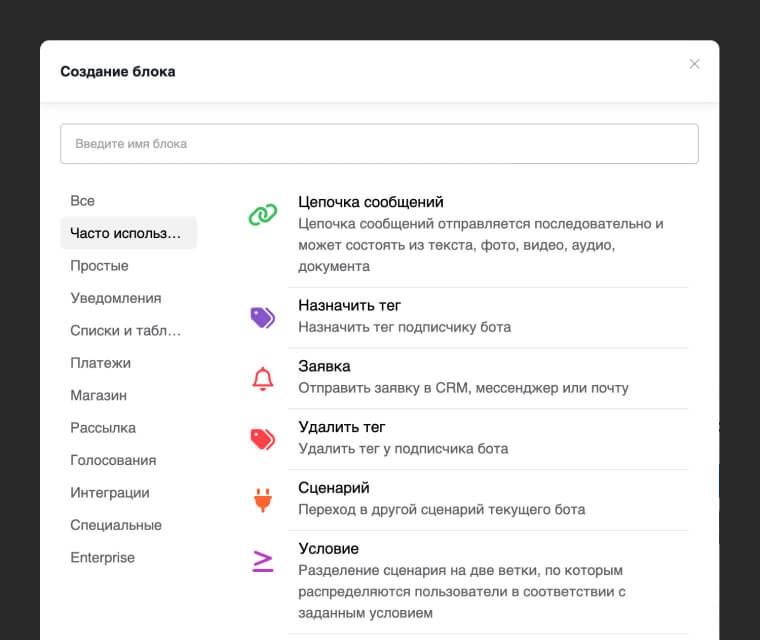Viewport: 760px width, 640px height.
Task: Open the Рассылка category
Action: tap(103, 428)
